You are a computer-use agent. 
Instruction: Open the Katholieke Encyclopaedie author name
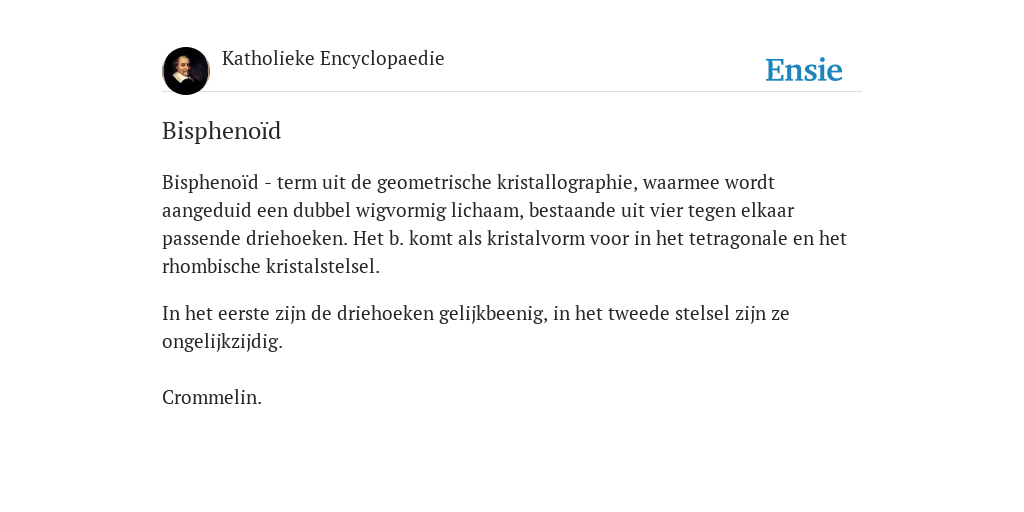click(x=333, y=58)
